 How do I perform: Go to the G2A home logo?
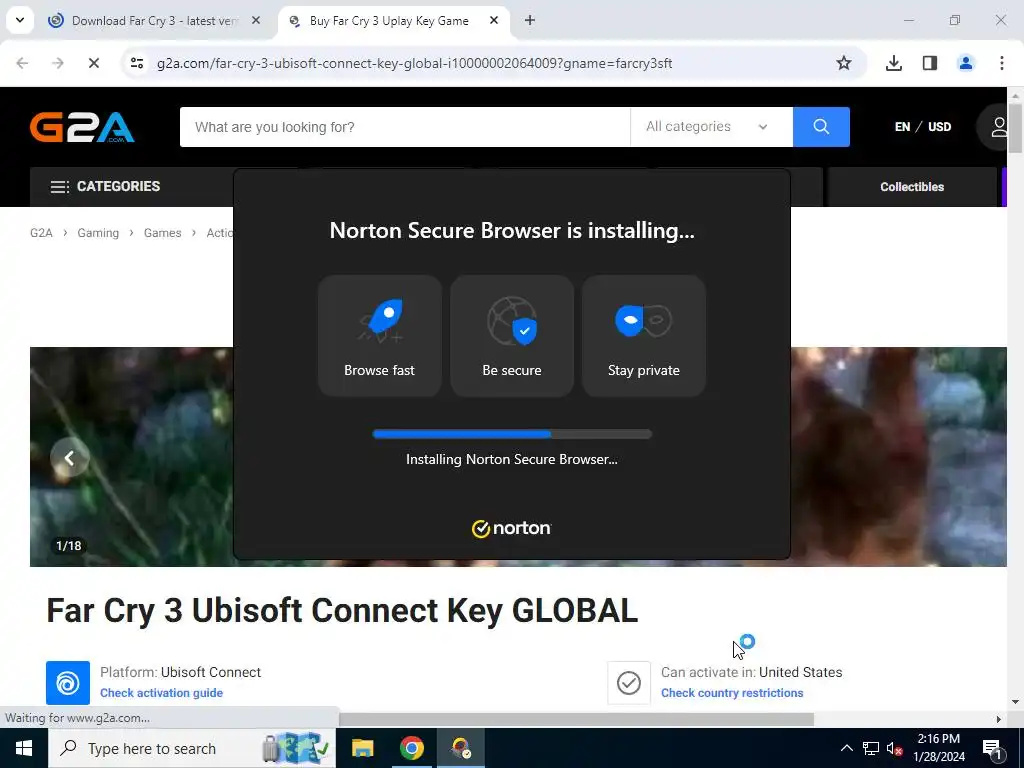coord(82,127)
